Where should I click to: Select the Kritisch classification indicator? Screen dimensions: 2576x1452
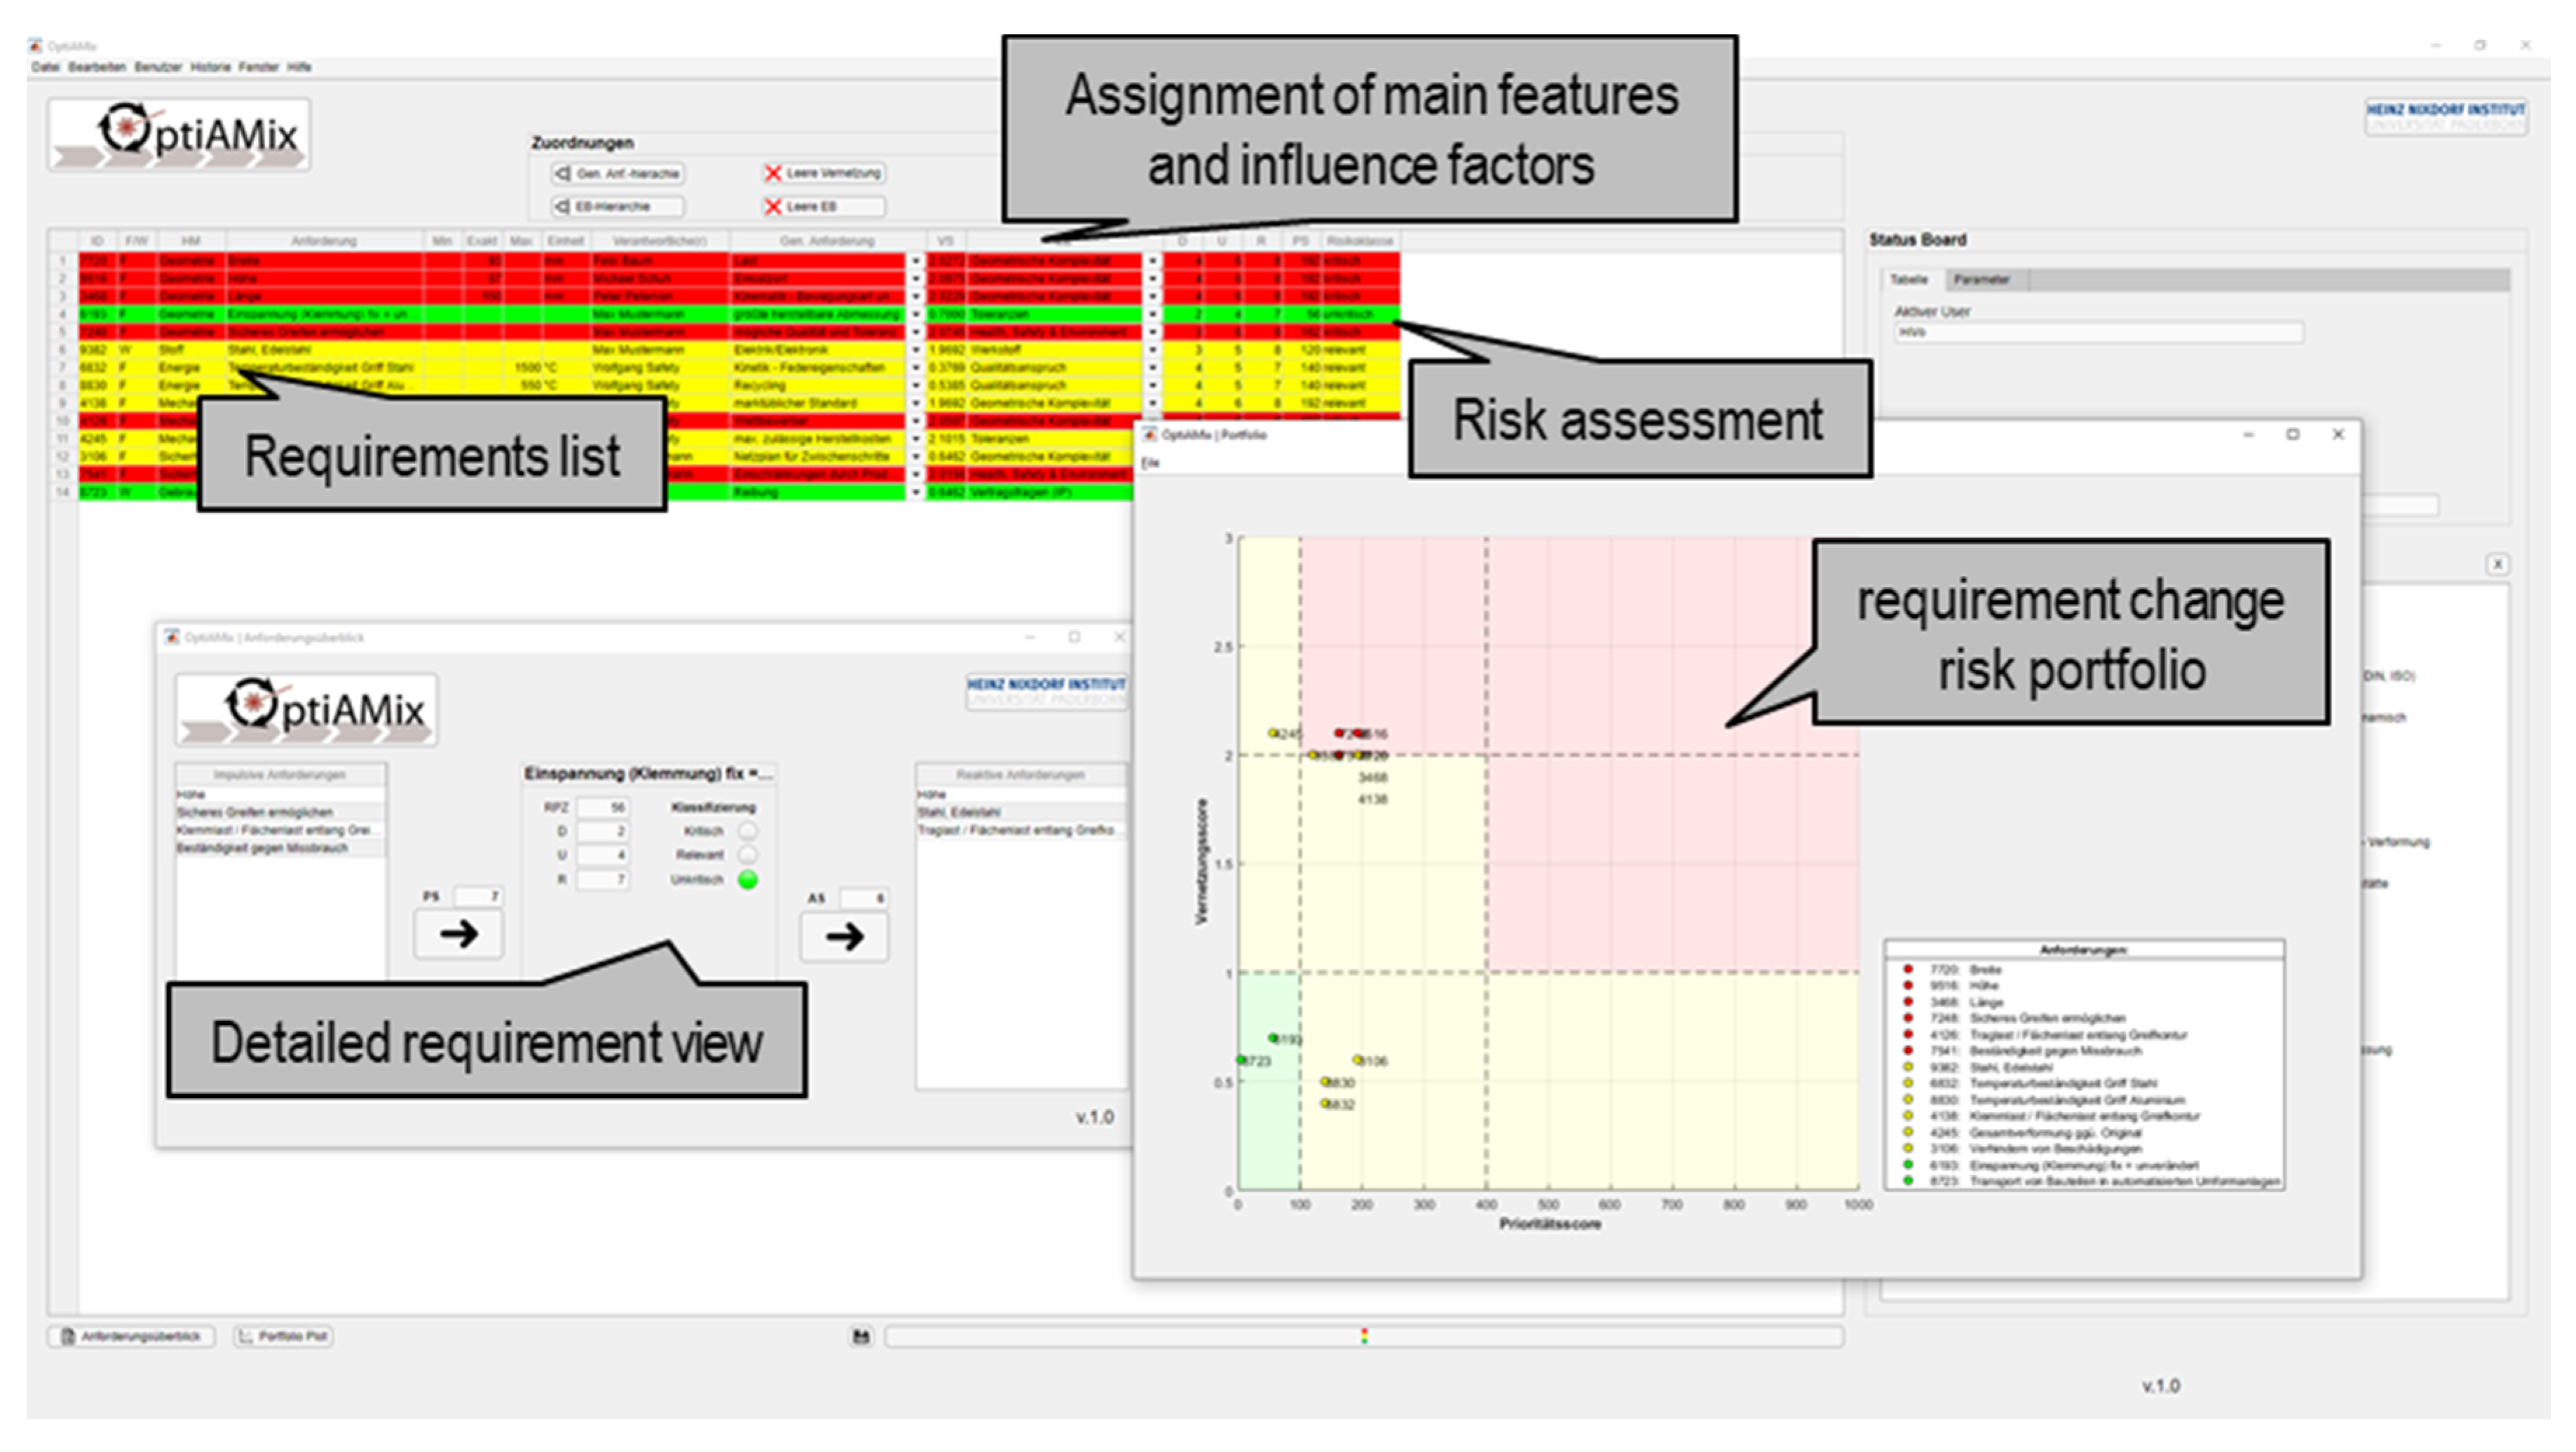pos(748,831)
